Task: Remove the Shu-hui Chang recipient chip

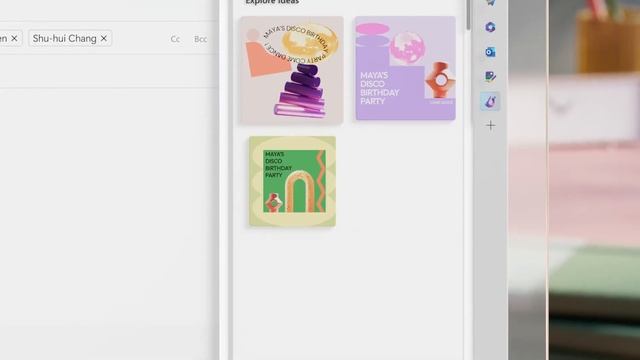Action: pyautogui.click(x=104, y=38)
